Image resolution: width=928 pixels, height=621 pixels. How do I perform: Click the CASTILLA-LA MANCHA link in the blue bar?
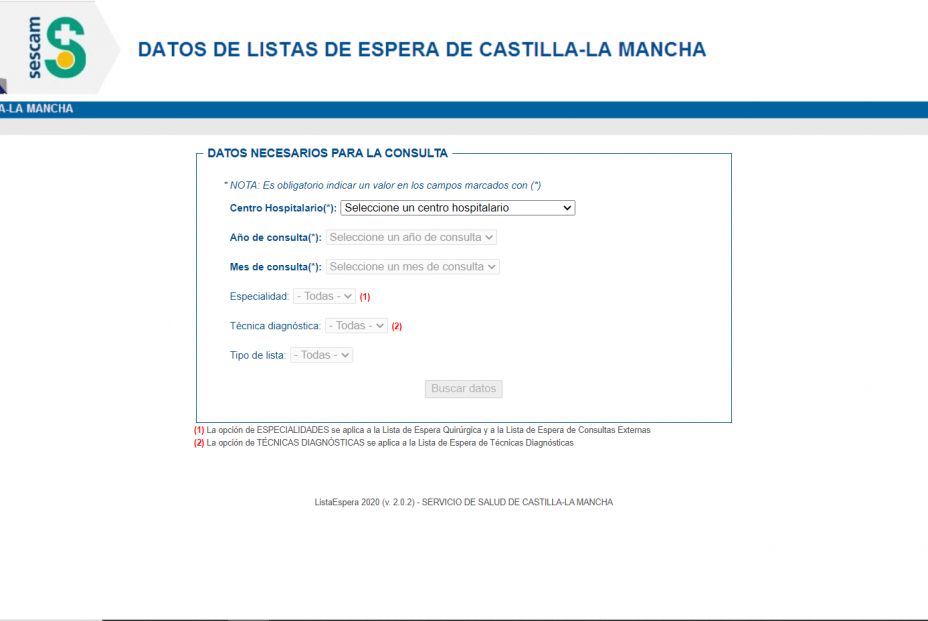37,107
